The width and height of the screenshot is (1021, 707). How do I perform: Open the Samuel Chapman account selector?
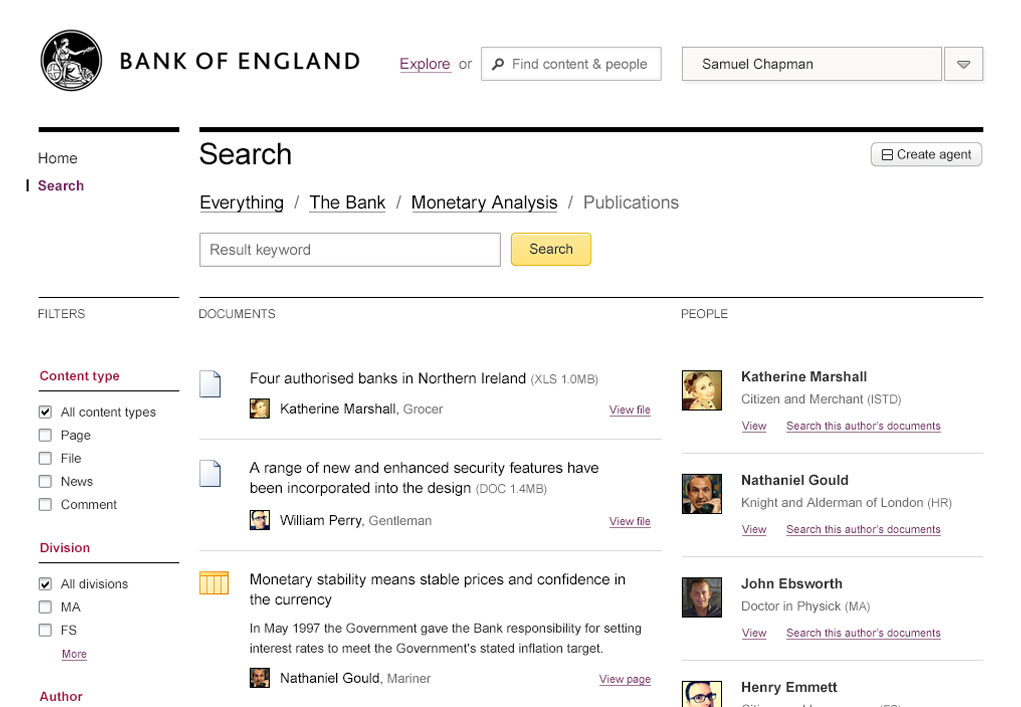tap(811, 64)
